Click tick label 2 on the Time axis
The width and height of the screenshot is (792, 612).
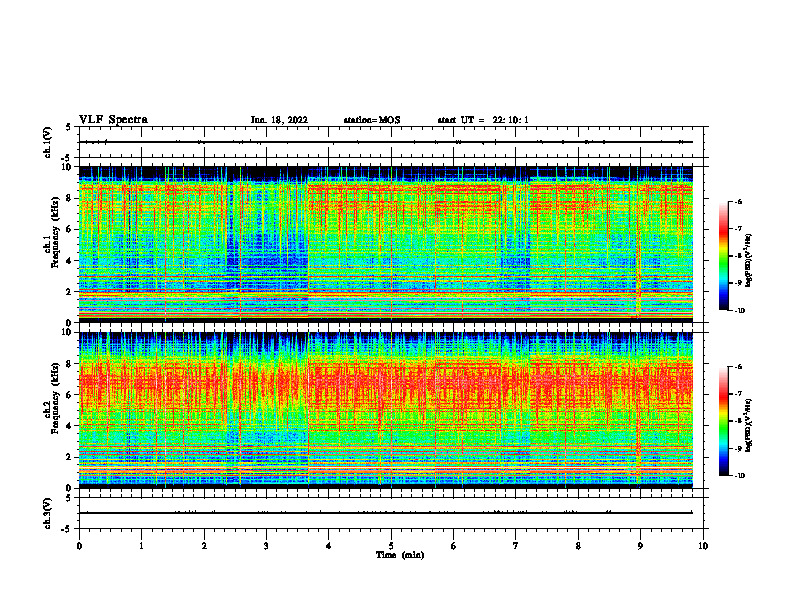(x=204, y=546)
